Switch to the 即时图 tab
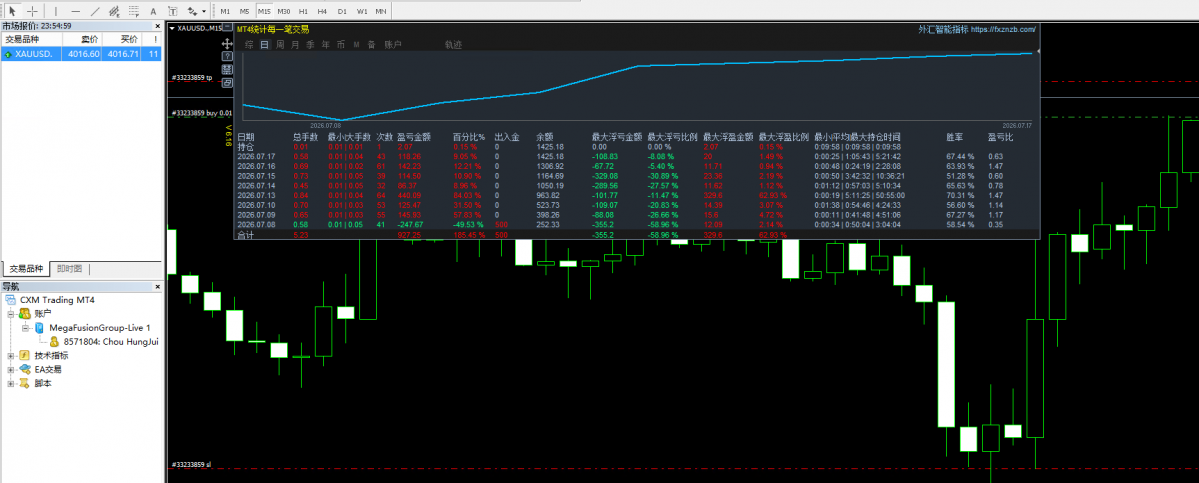 click(x=70, y=268)
